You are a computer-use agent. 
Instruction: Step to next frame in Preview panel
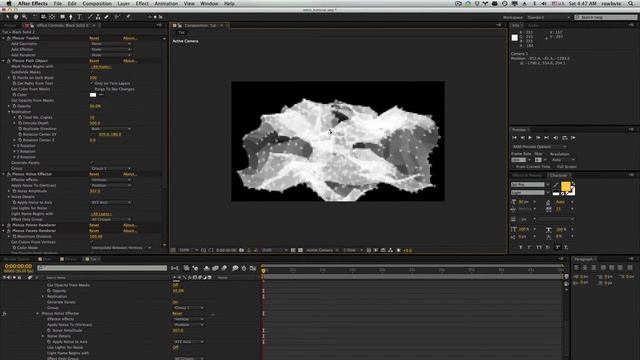(x=538, y=138)
